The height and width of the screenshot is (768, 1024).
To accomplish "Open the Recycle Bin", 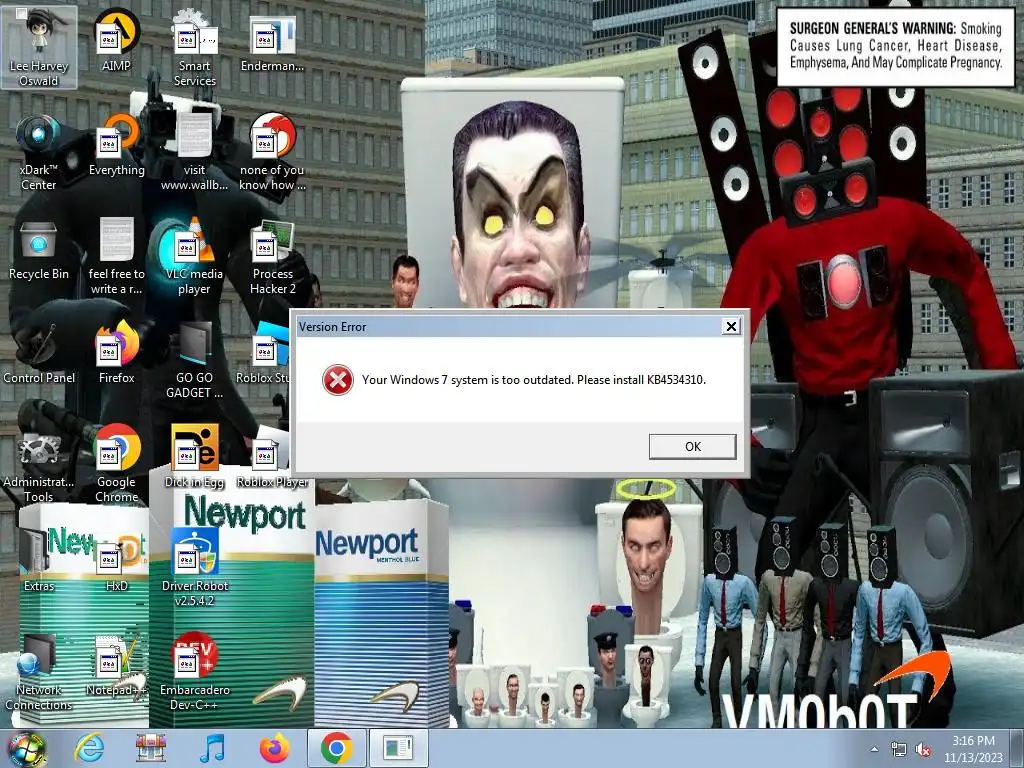I will 39,249.
